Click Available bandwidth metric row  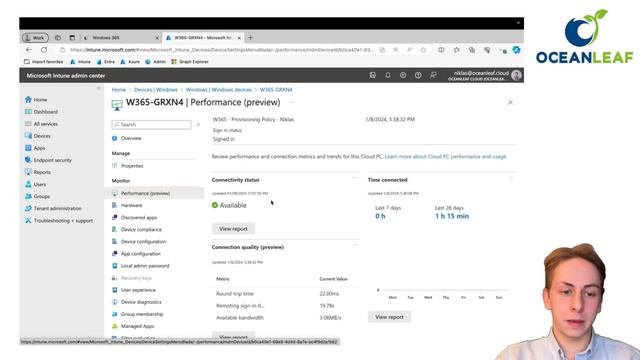(286, 318)
